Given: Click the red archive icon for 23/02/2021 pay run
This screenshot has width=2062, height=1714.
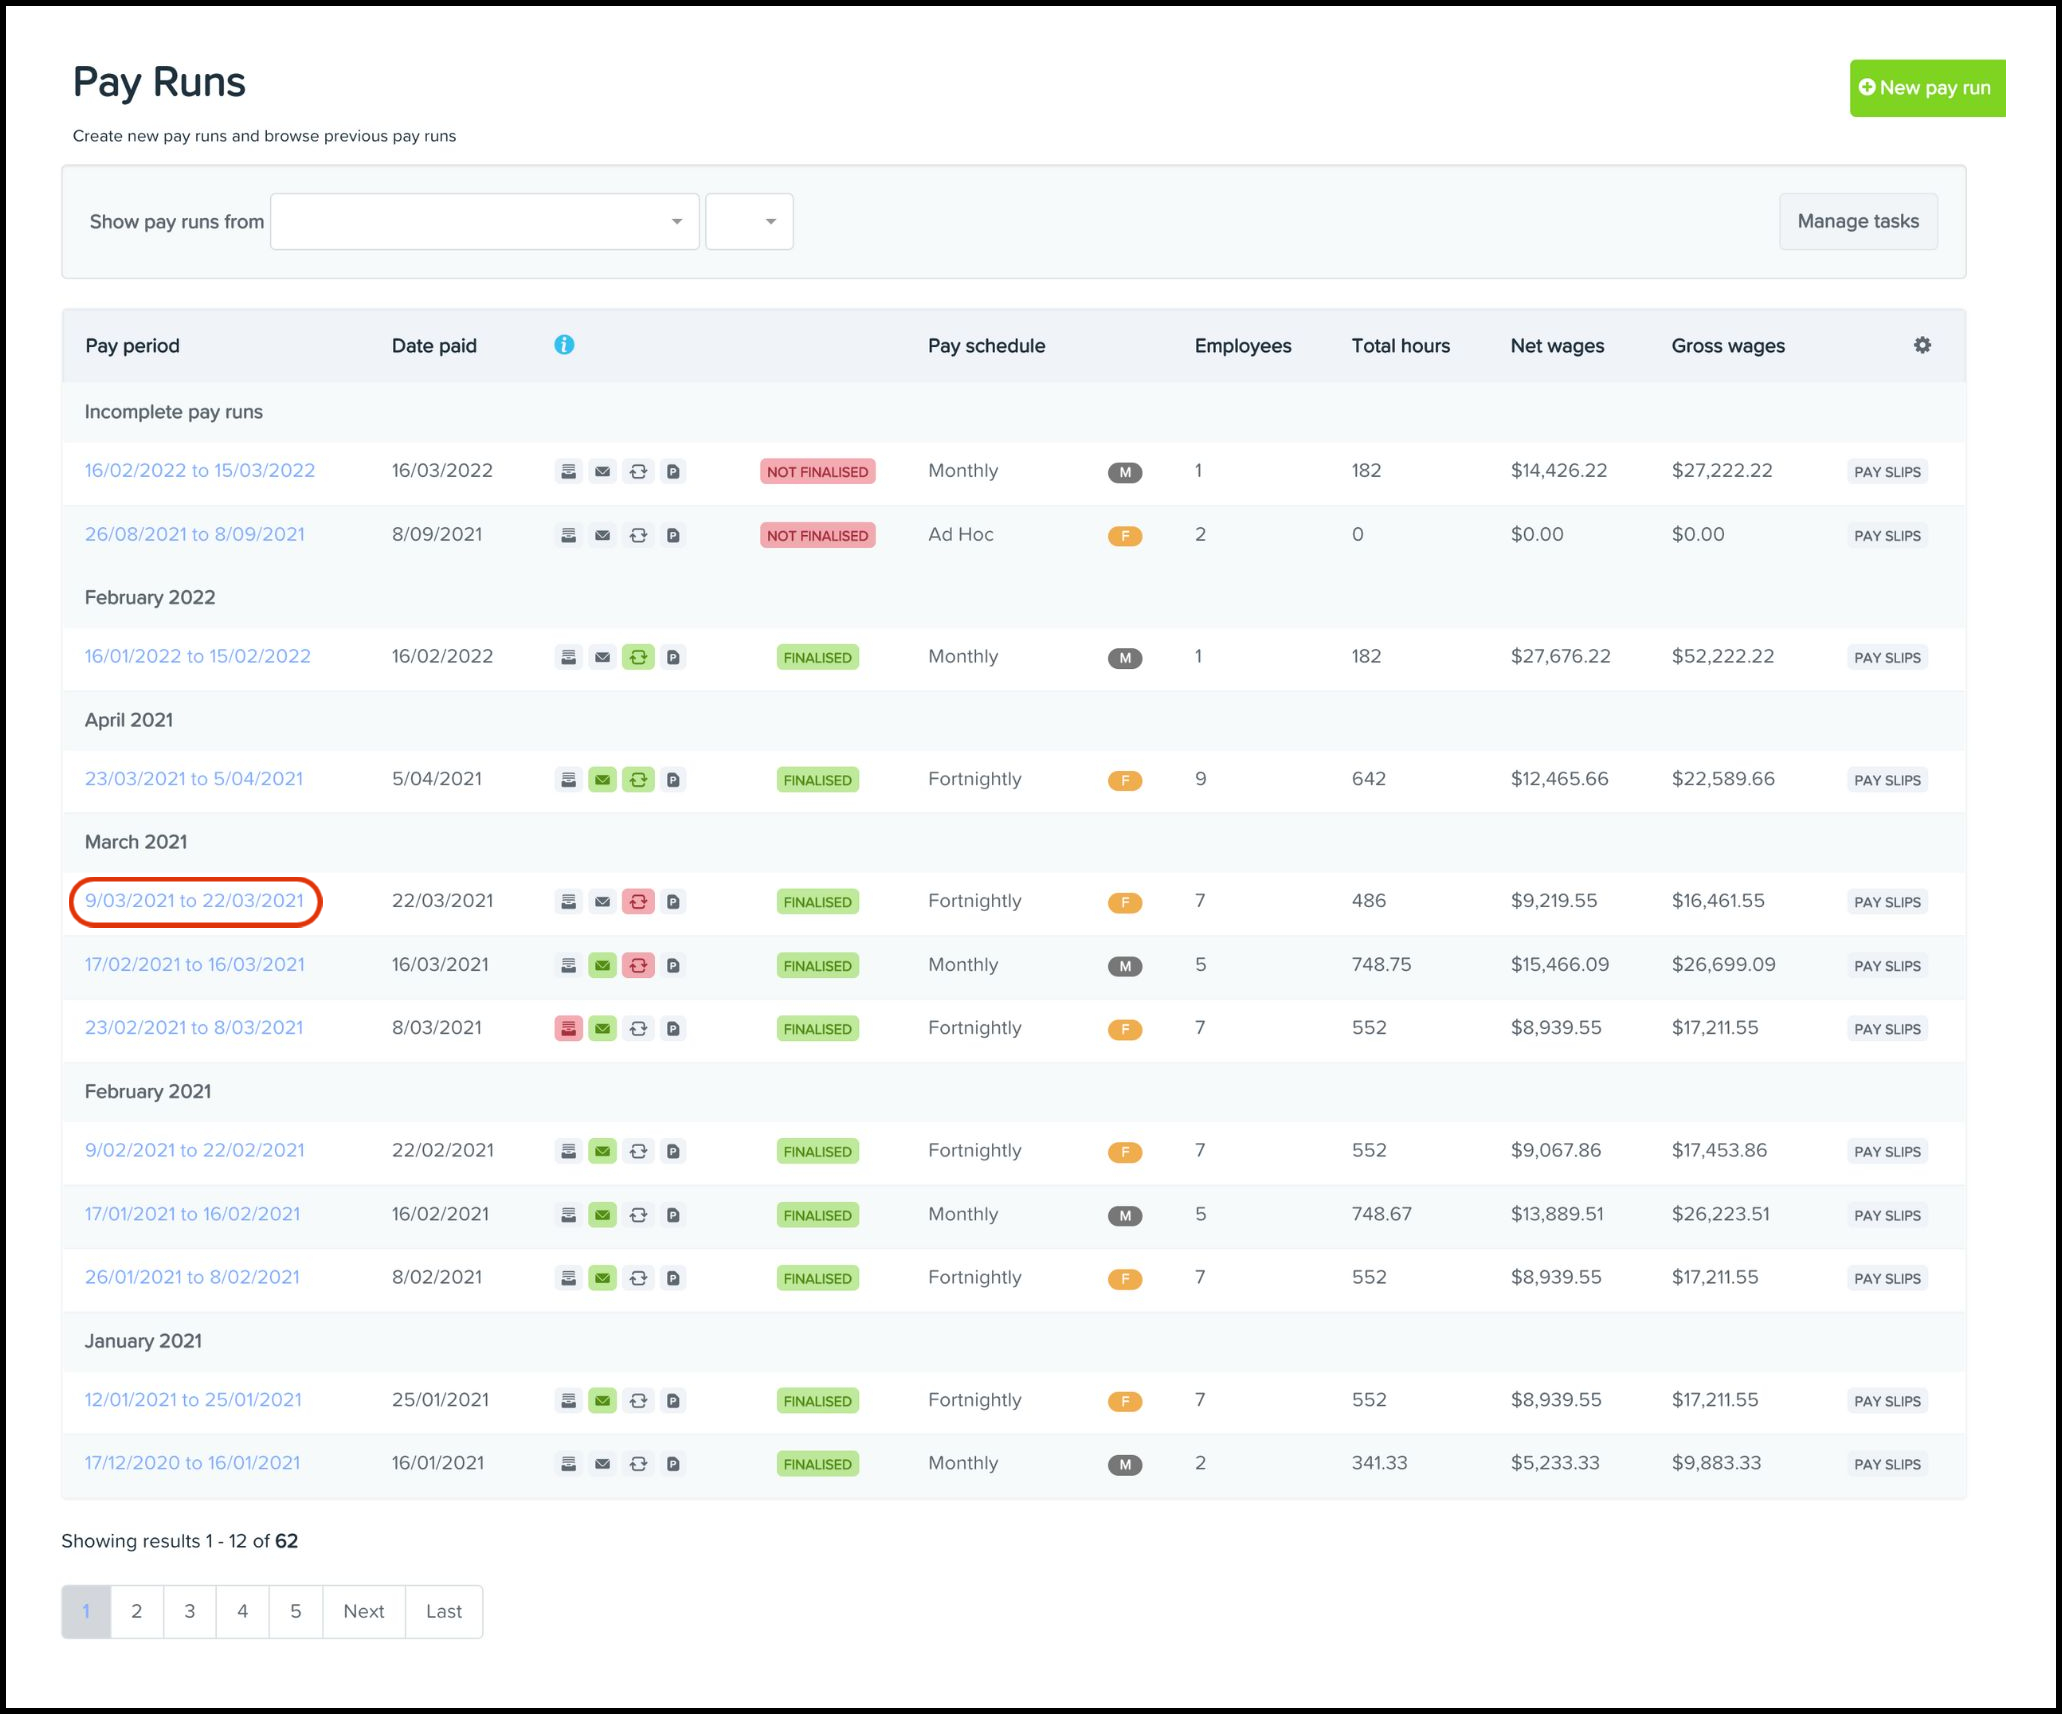Looking at the screenshot, I should (568, 1028).
